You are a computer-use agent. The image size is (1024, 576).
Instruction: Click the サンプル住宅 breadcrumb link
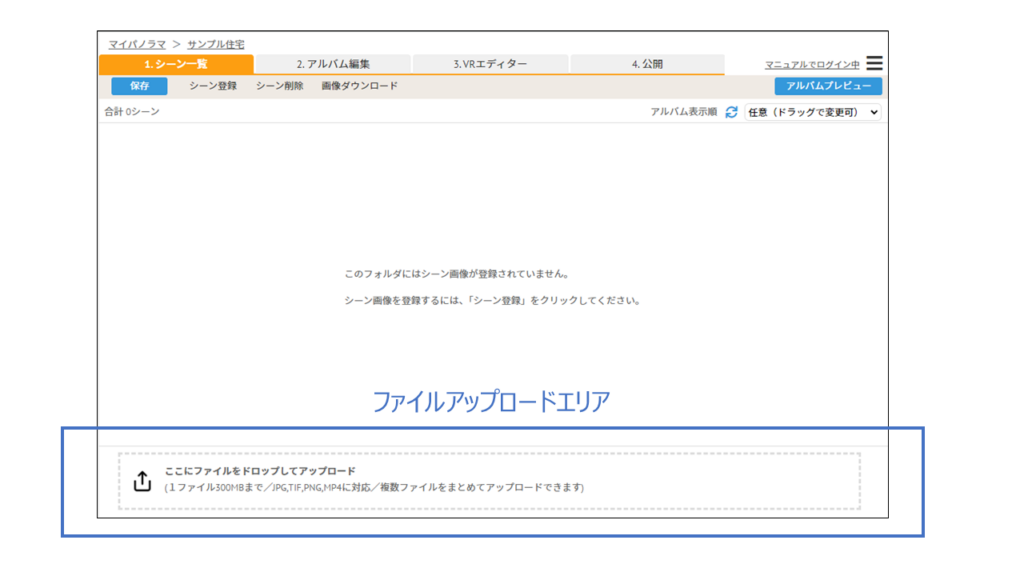[215, 44]
